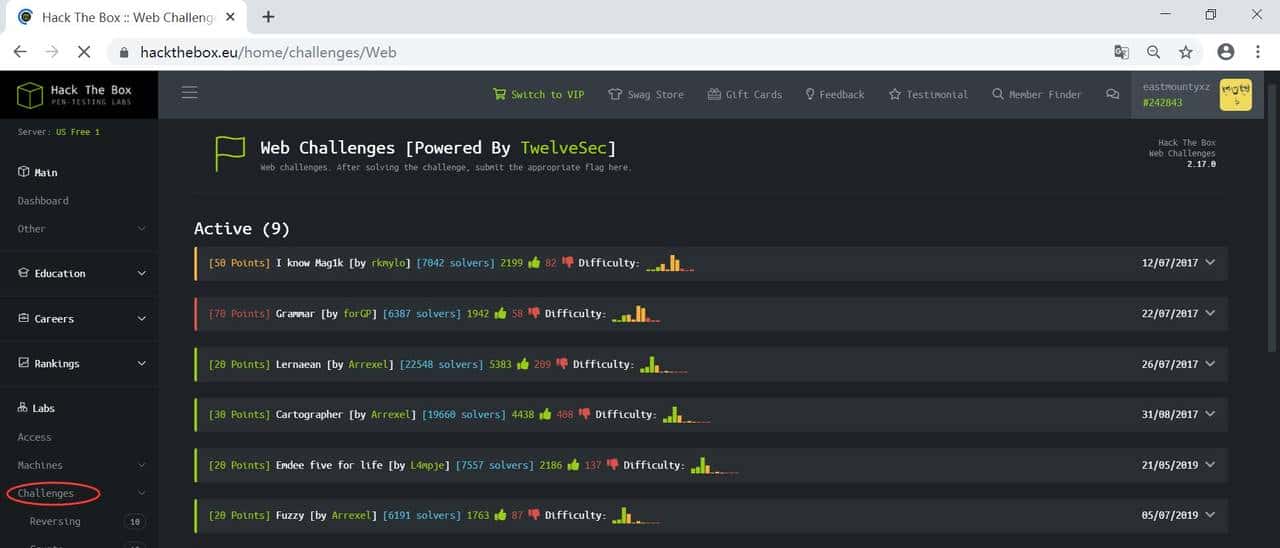Stop loading the page
Image resolution: width=1280 pixels, height=548 pixels.
(x=84, y=52)
